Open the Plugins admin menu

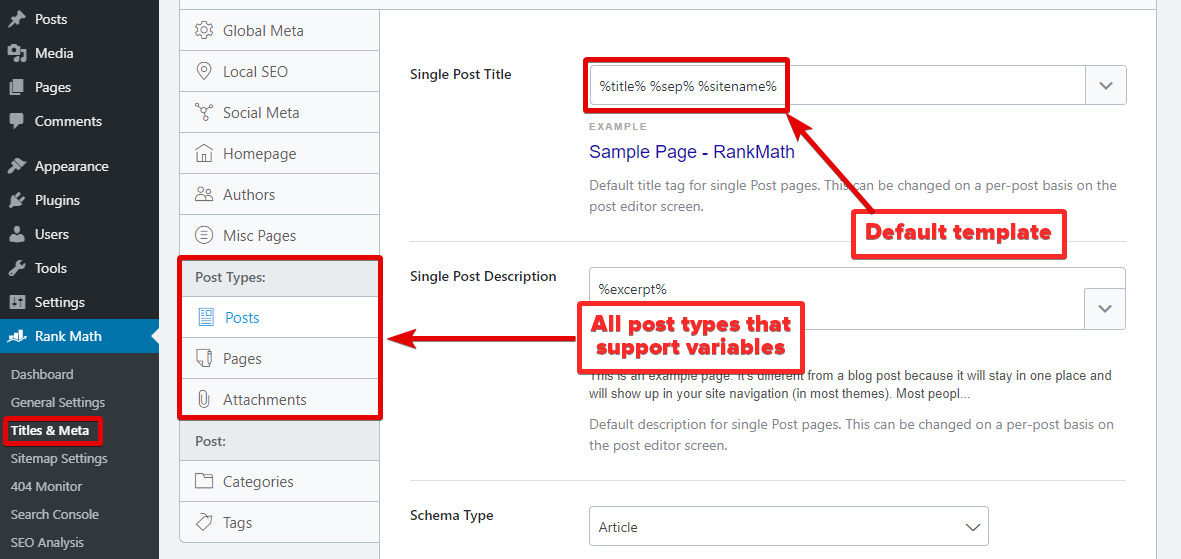click(x=57, y=200)
